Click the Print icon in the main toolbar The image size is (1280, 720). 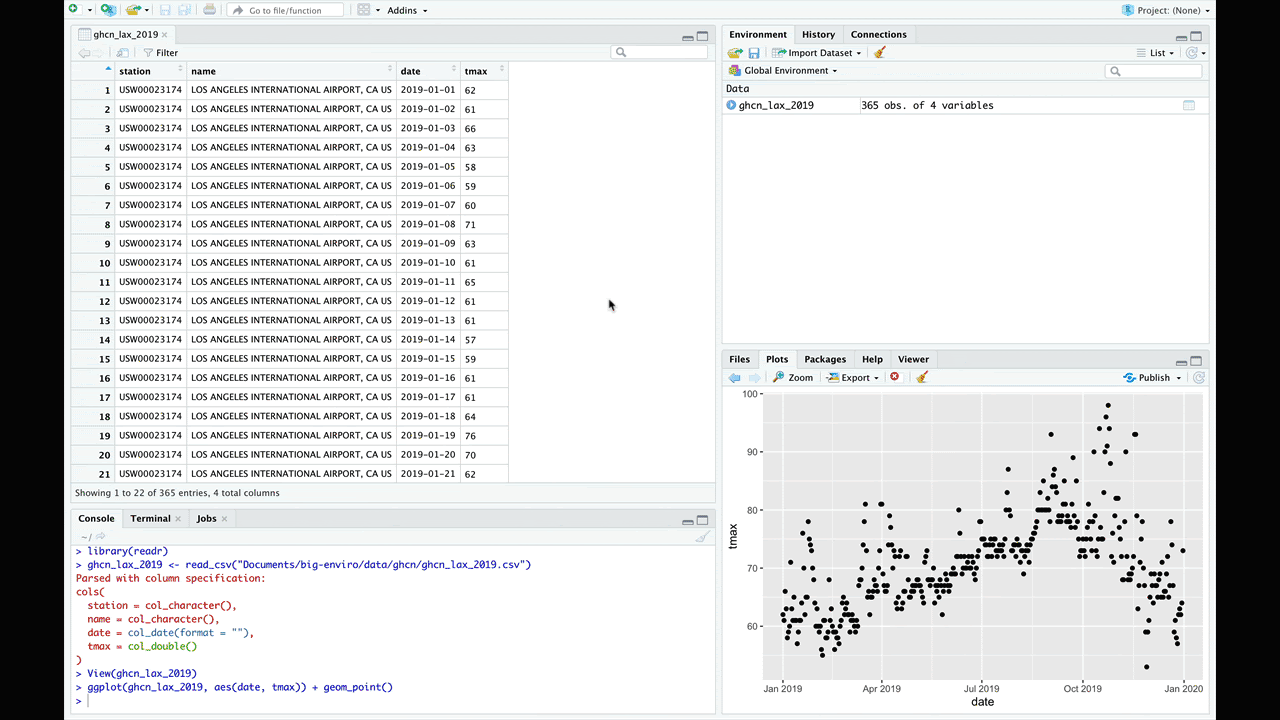(x=209, y=10)
